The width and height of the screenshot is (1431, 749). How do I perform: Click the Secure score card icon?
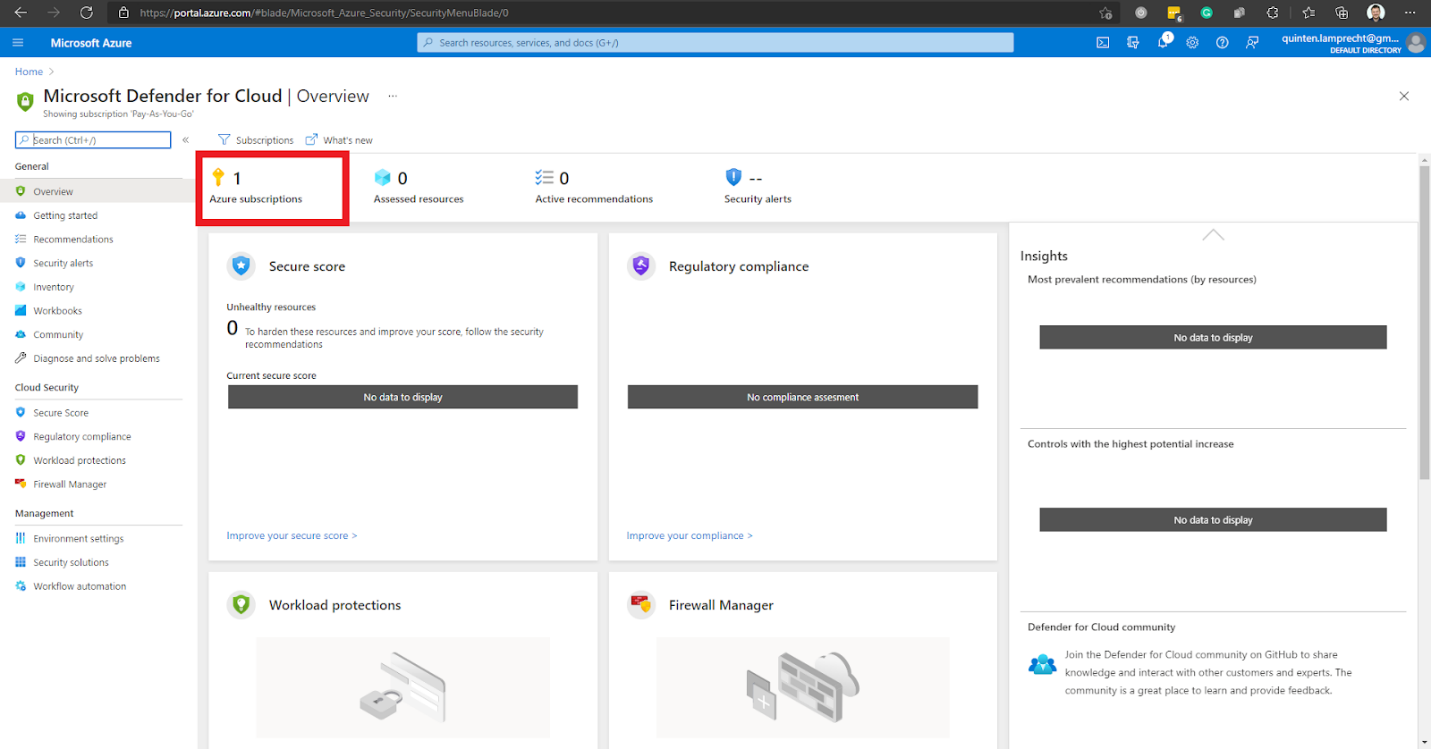click(x=241, y=266)
